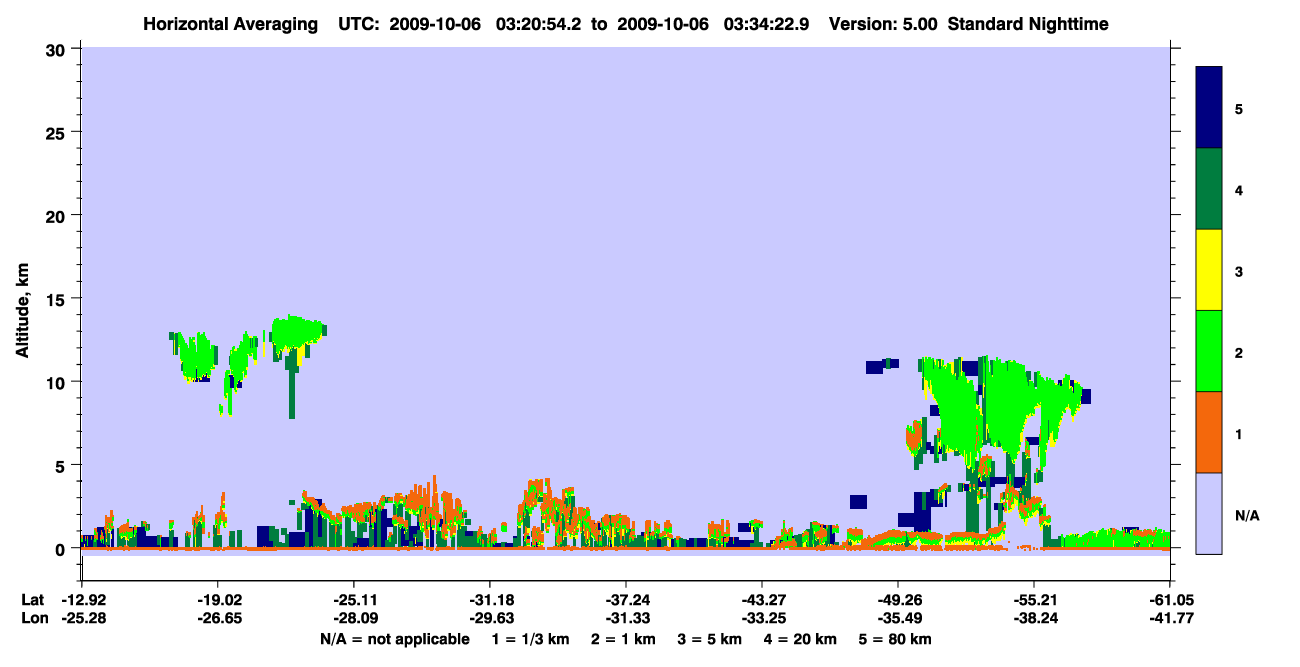This screenshot has height=667, width=1300.
Task: Click the legend note 'N/A = not applicable'
Action: [x=394, y=639]
